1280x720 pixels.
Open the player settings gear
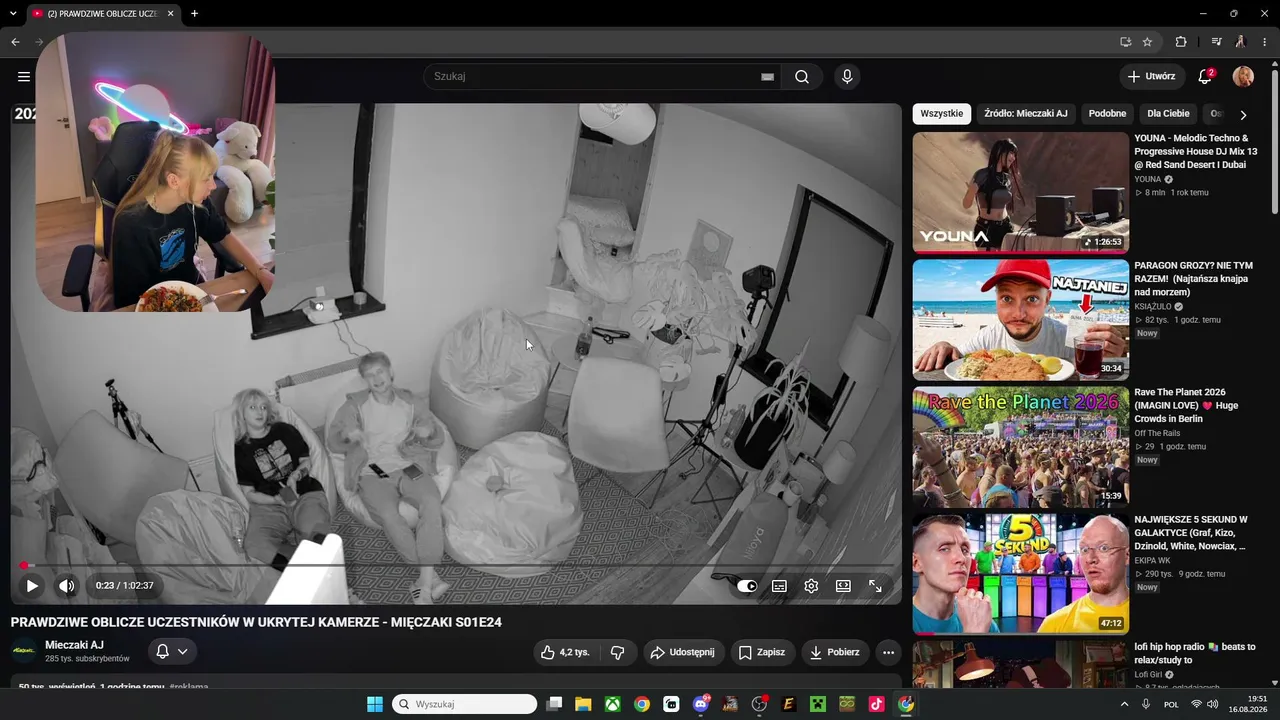pos(811,586)
